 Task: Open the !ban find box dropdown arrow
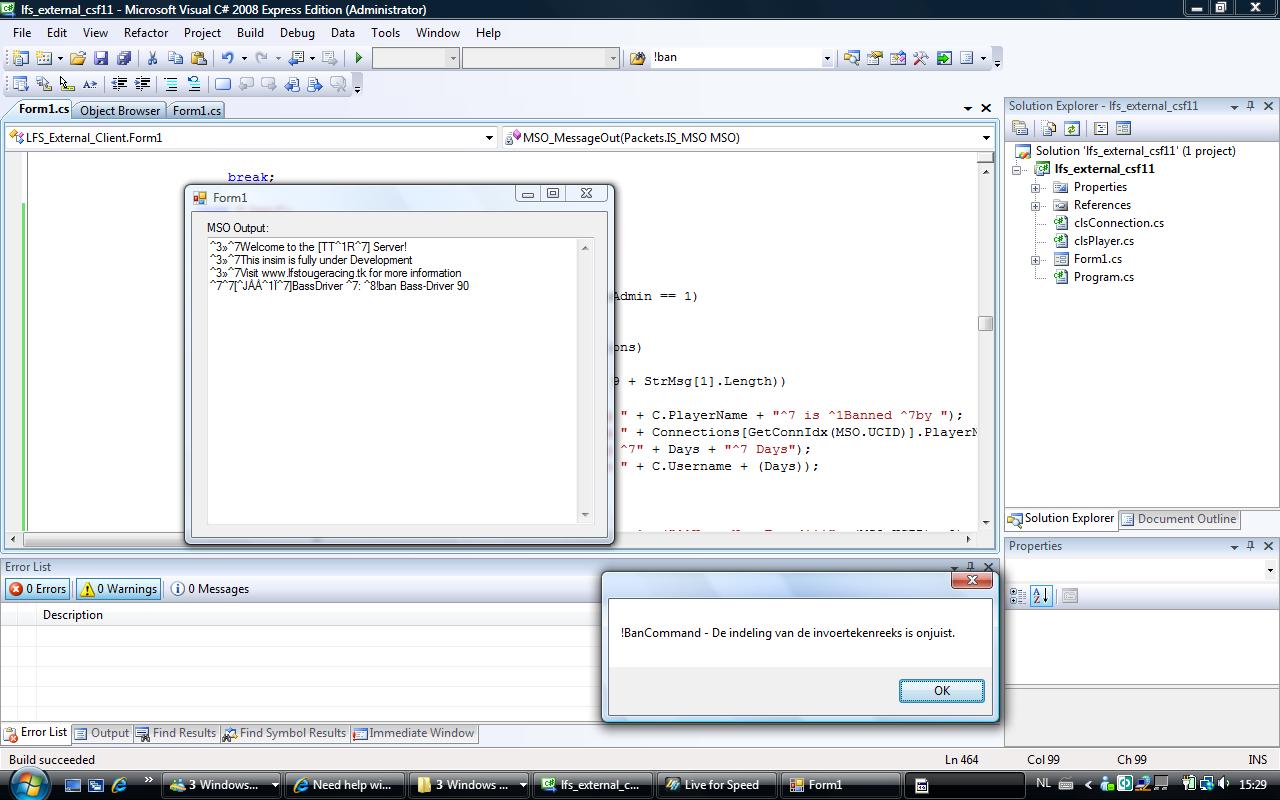click(827, 58)
